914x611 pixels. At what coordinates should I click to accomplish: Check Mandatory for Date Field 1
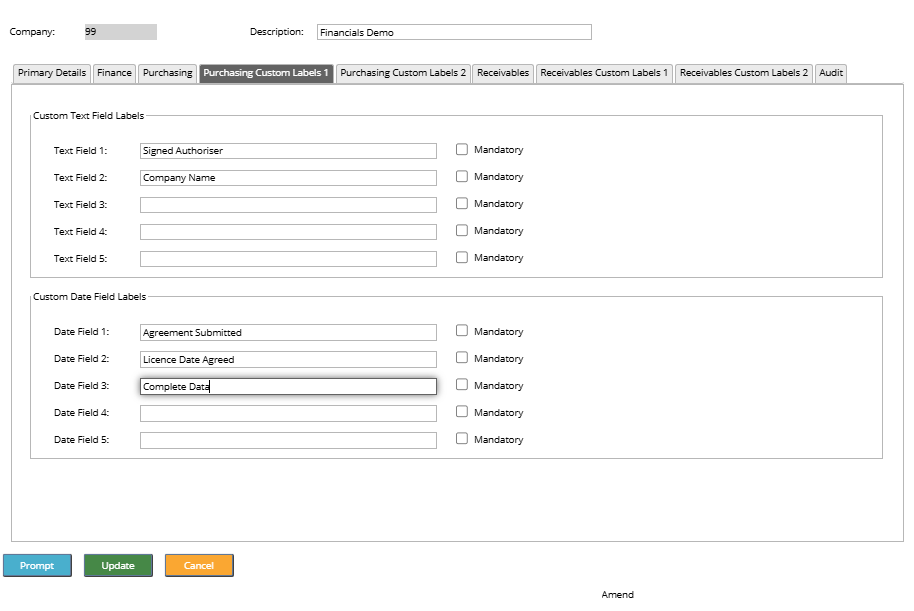(x=462, y=331)
